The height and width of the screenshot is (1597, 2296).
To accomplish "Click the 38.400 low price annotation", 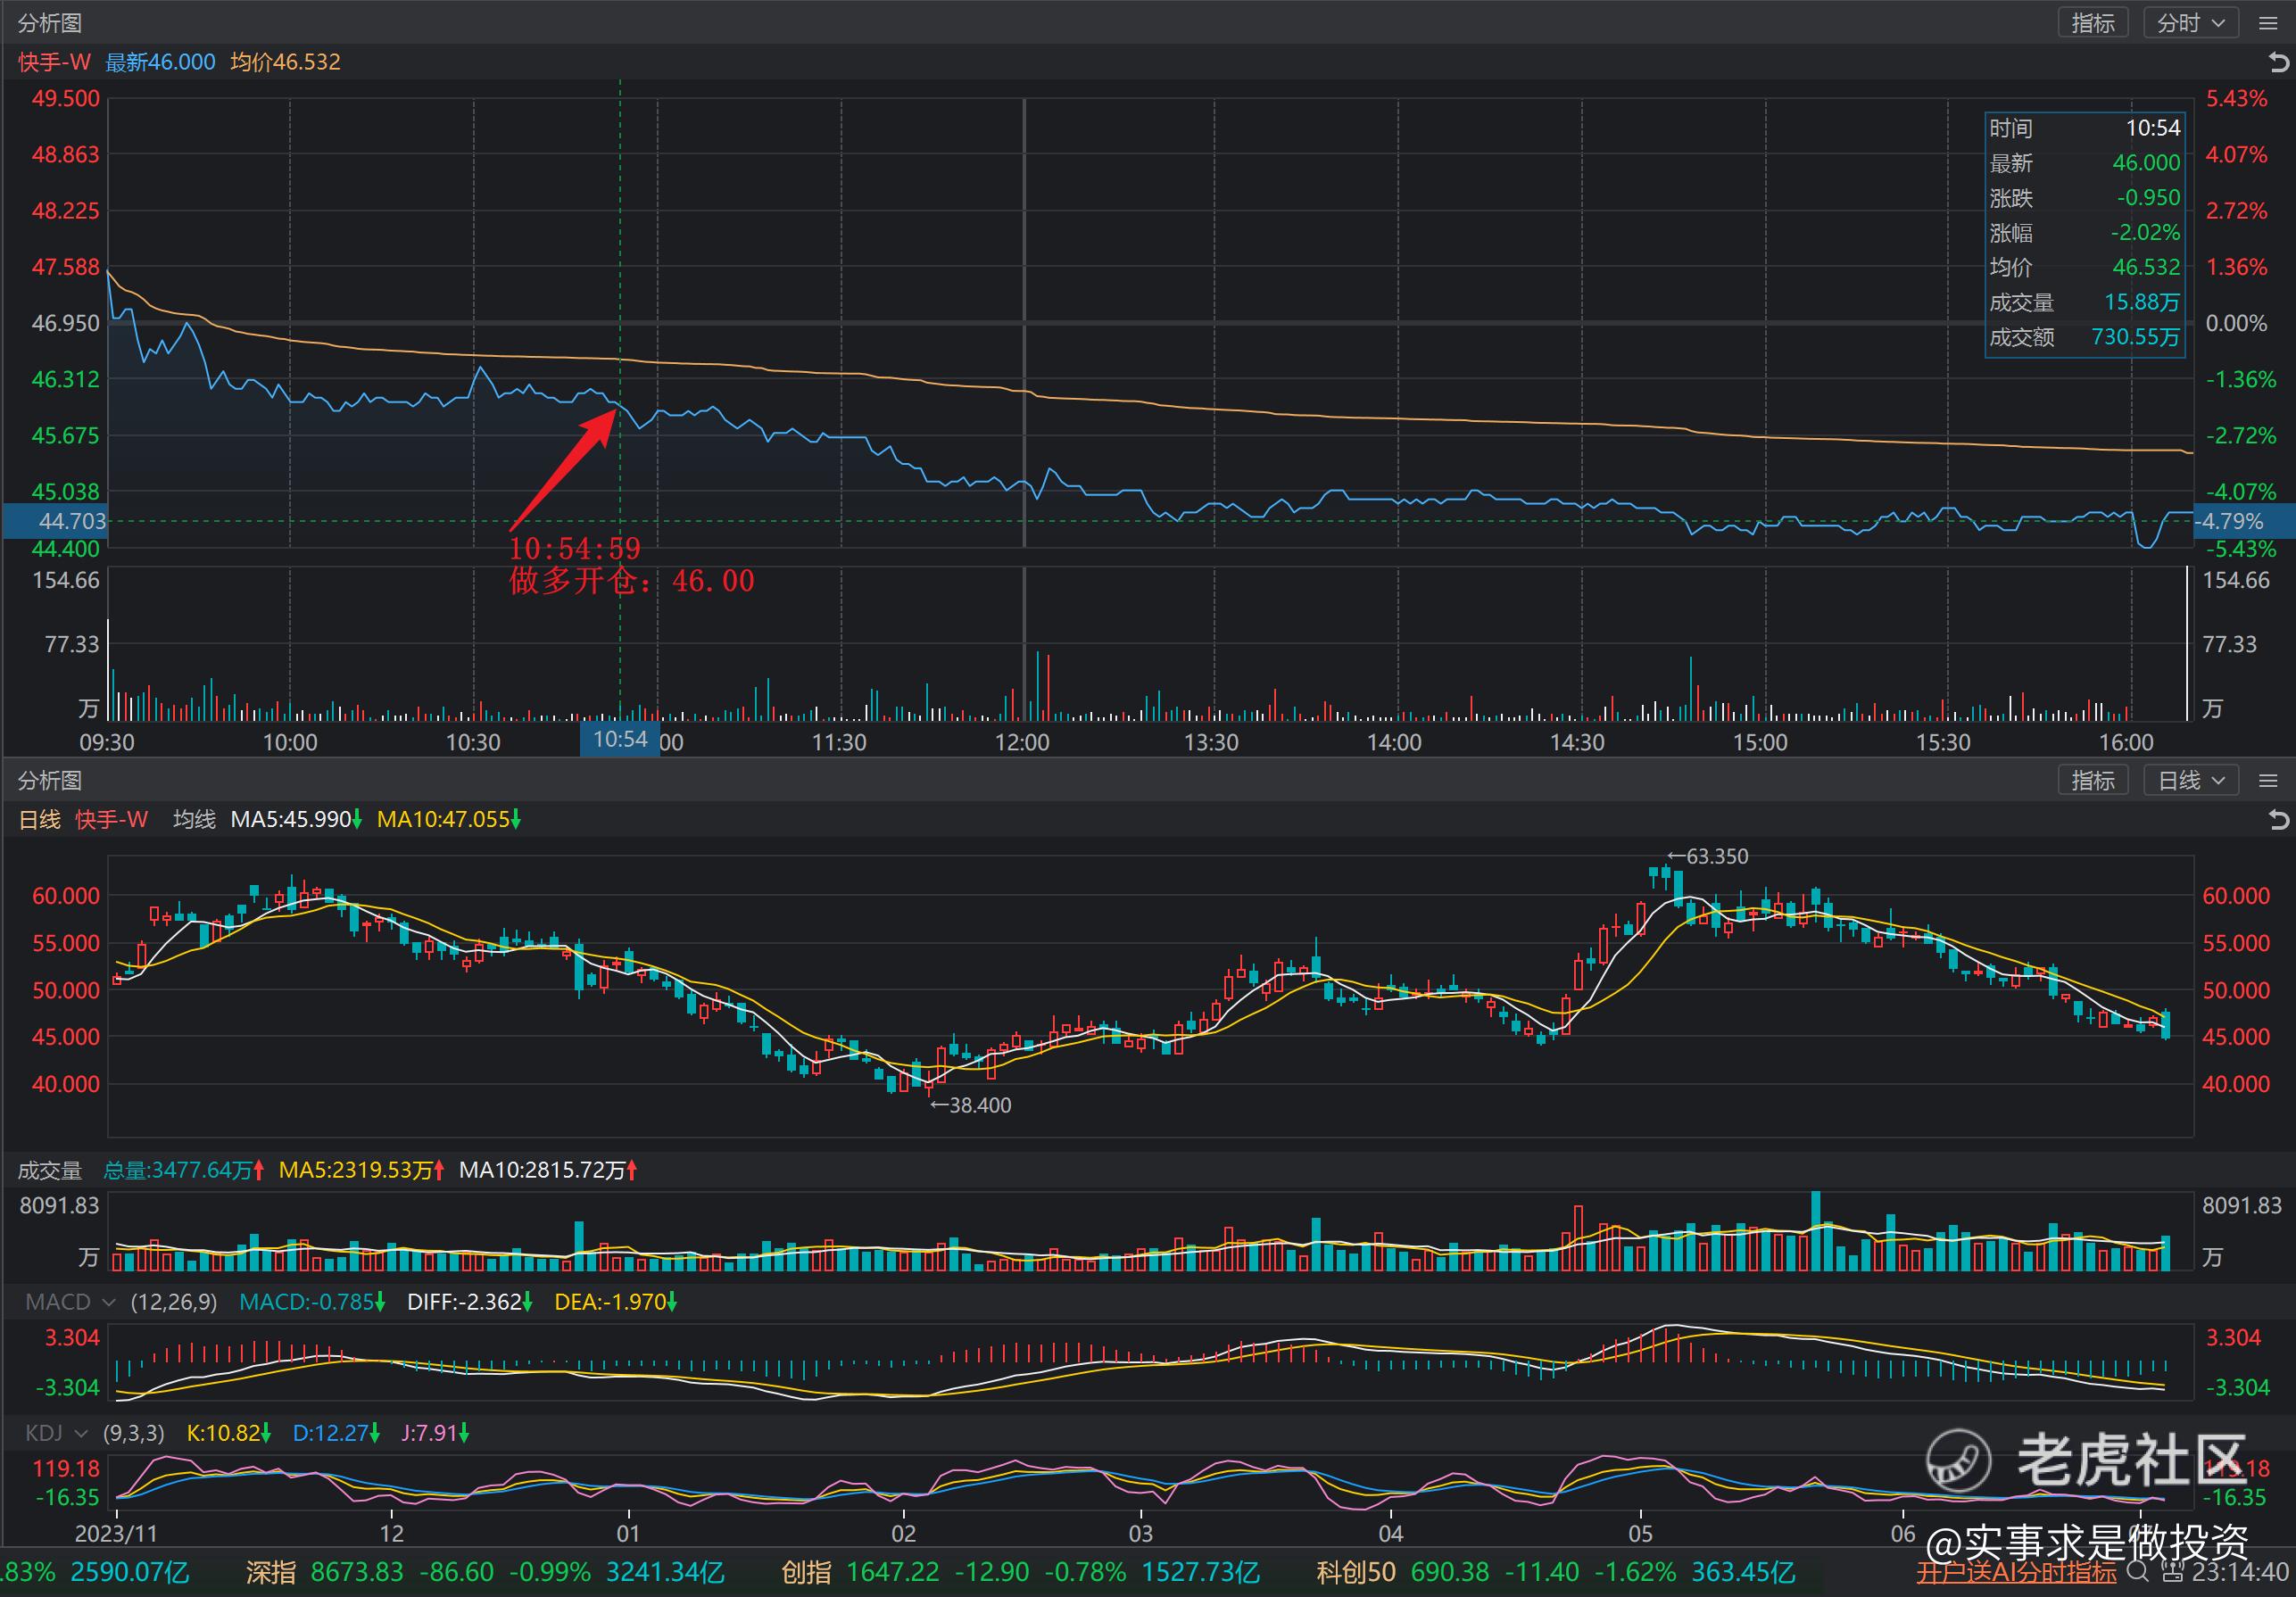I will (x=970, y=1105).
